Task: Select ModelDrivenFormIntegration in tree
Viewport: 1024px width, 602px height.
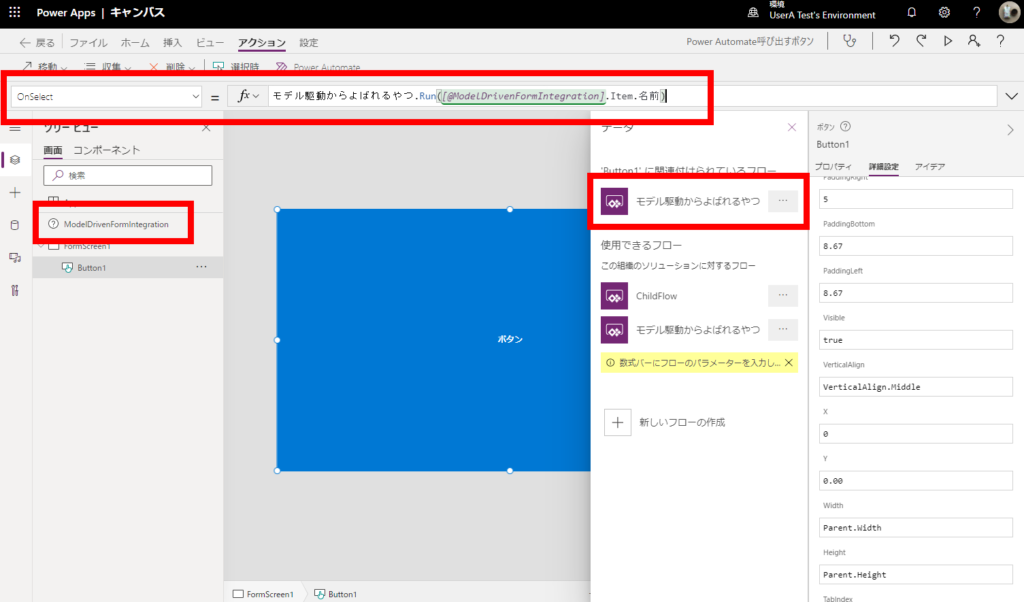Action: [116, 224]
